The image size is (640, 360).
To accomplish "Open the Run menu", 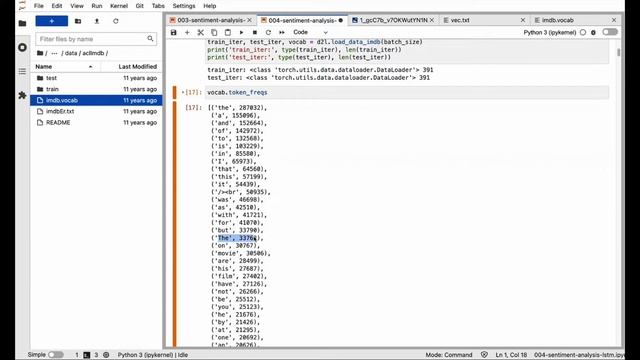I will pos(97,6).
